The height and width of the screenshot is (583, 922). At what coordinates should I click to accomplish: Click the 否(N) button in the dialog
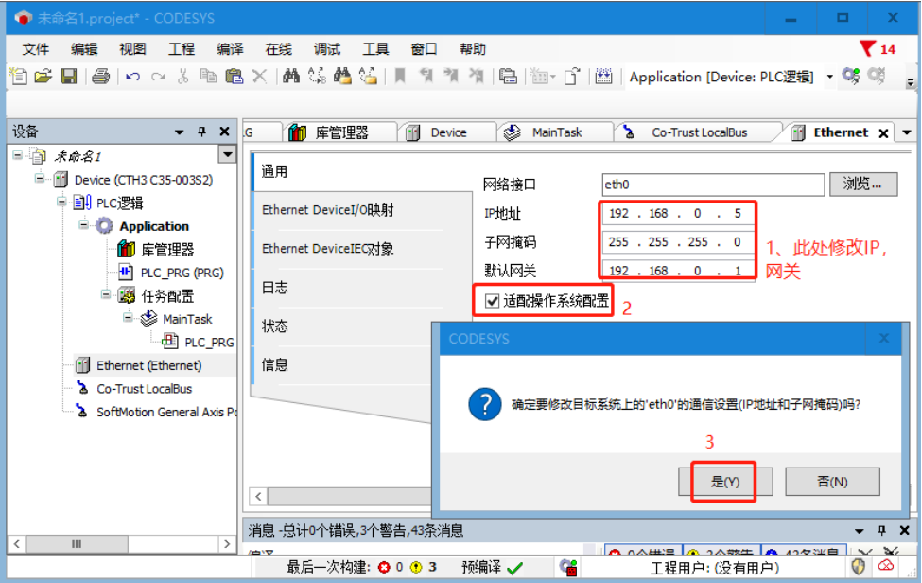tap(833, 482)
